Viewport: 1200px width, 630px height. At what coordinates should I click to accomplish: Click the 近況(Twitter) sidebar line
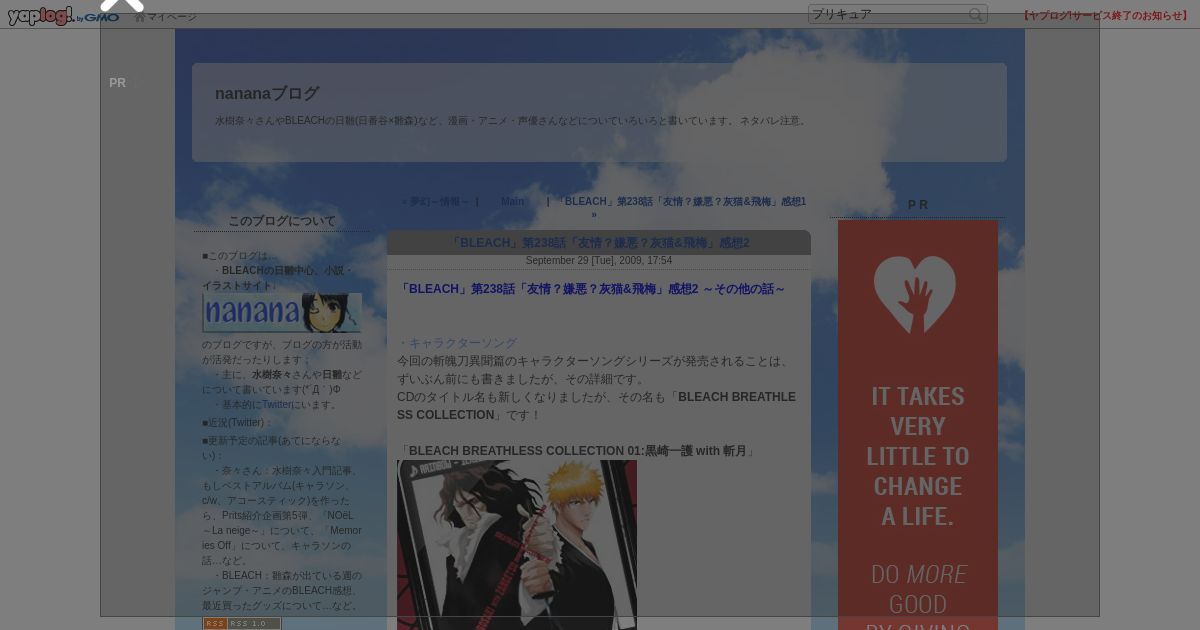point(237,423)
